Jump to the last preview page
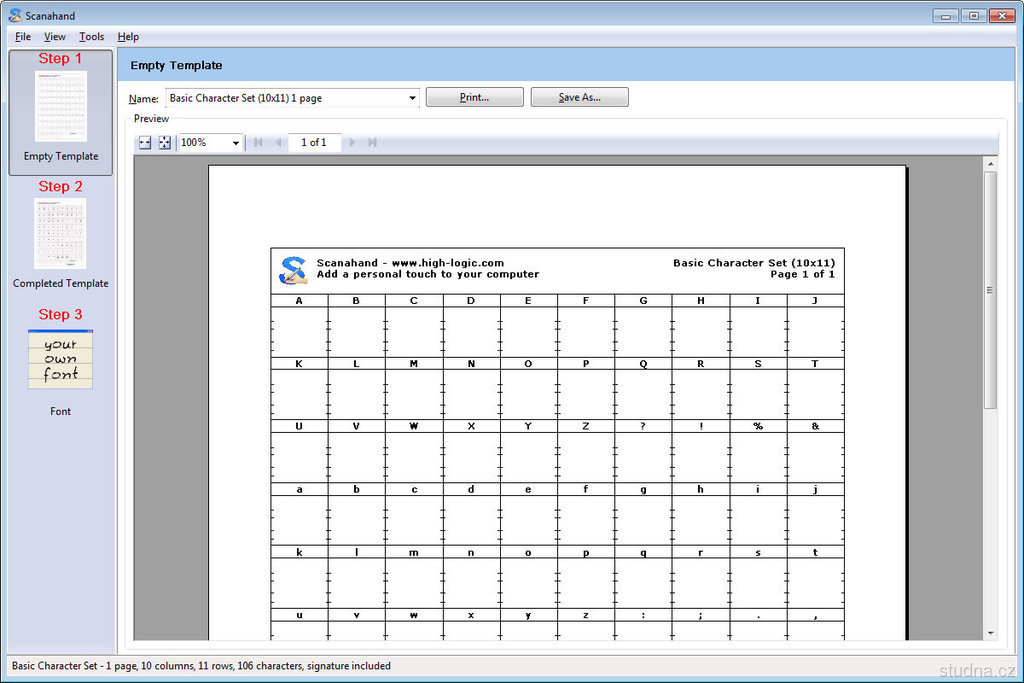The width and height of the screenshot is (1024, 683). tap(372, 143)
